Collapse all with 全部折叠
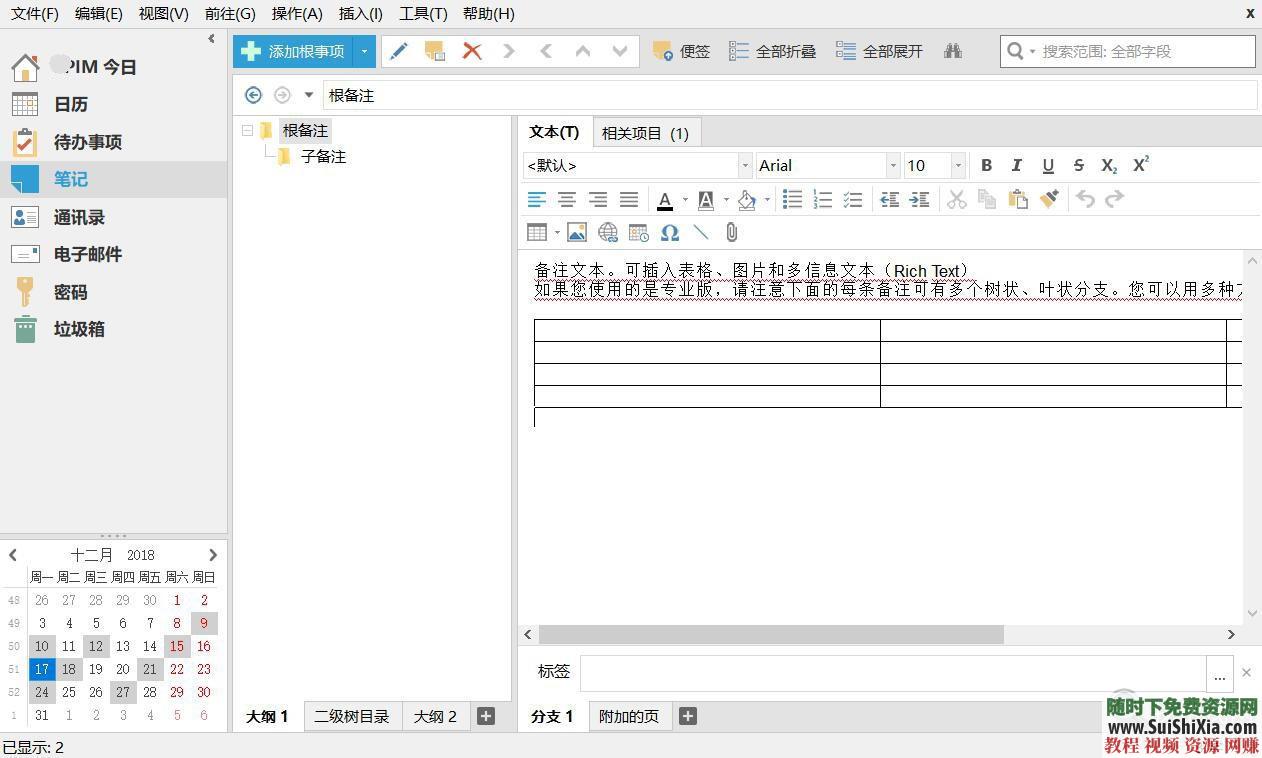The image size is (1262, 758). pos(772,51)
